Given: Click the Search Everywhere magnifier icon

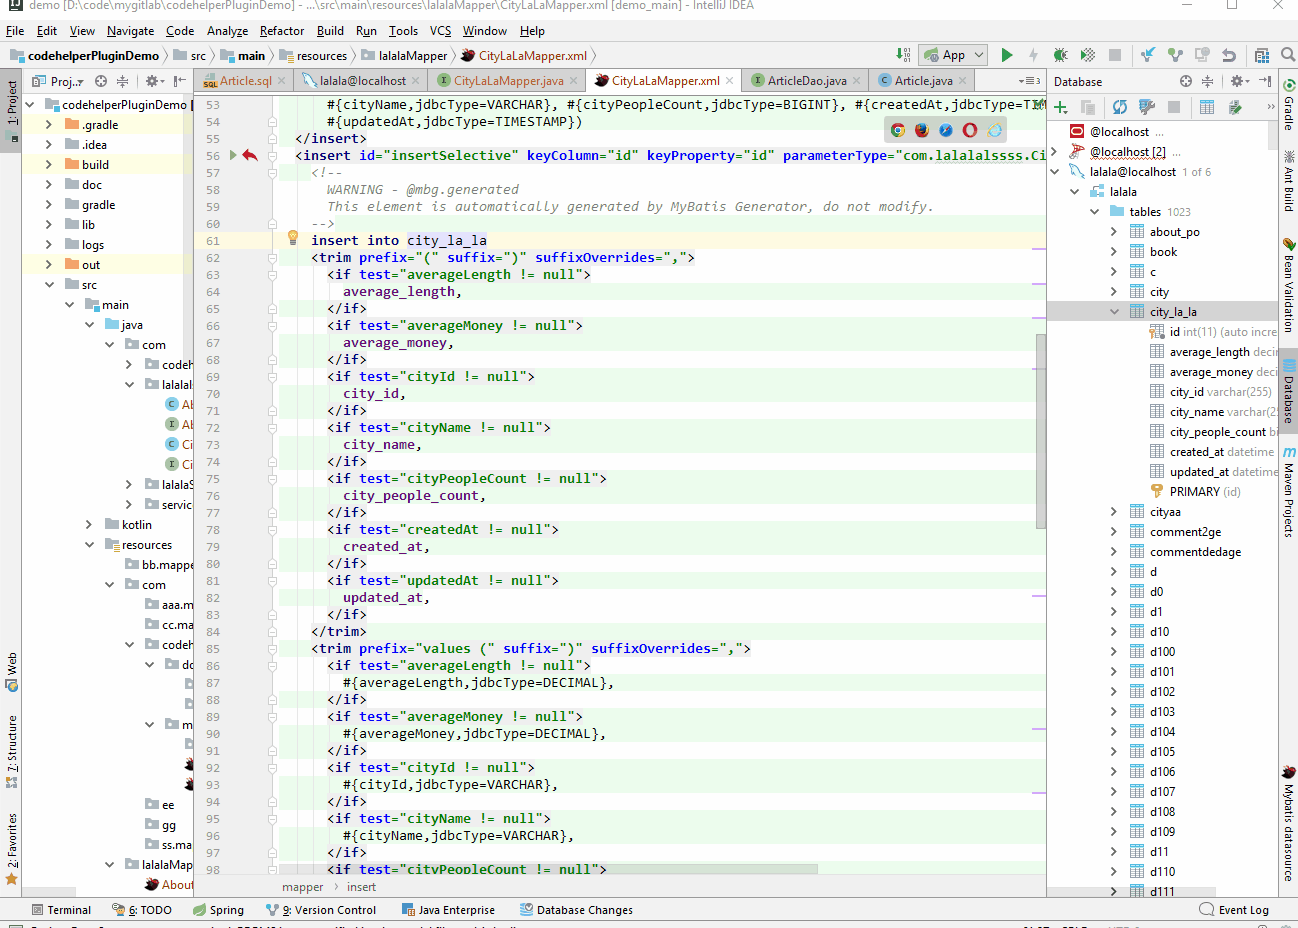Looking at the screenshot, I should click(1288, 55).
